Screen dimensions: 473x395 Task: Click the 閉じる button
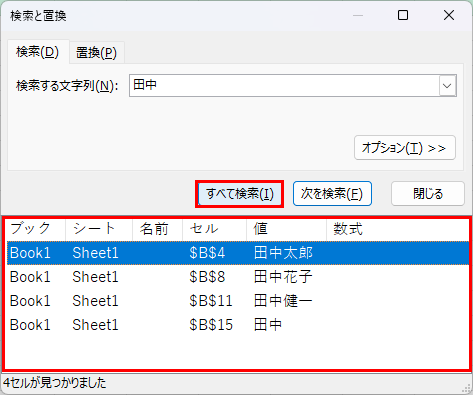coord(428,194)
